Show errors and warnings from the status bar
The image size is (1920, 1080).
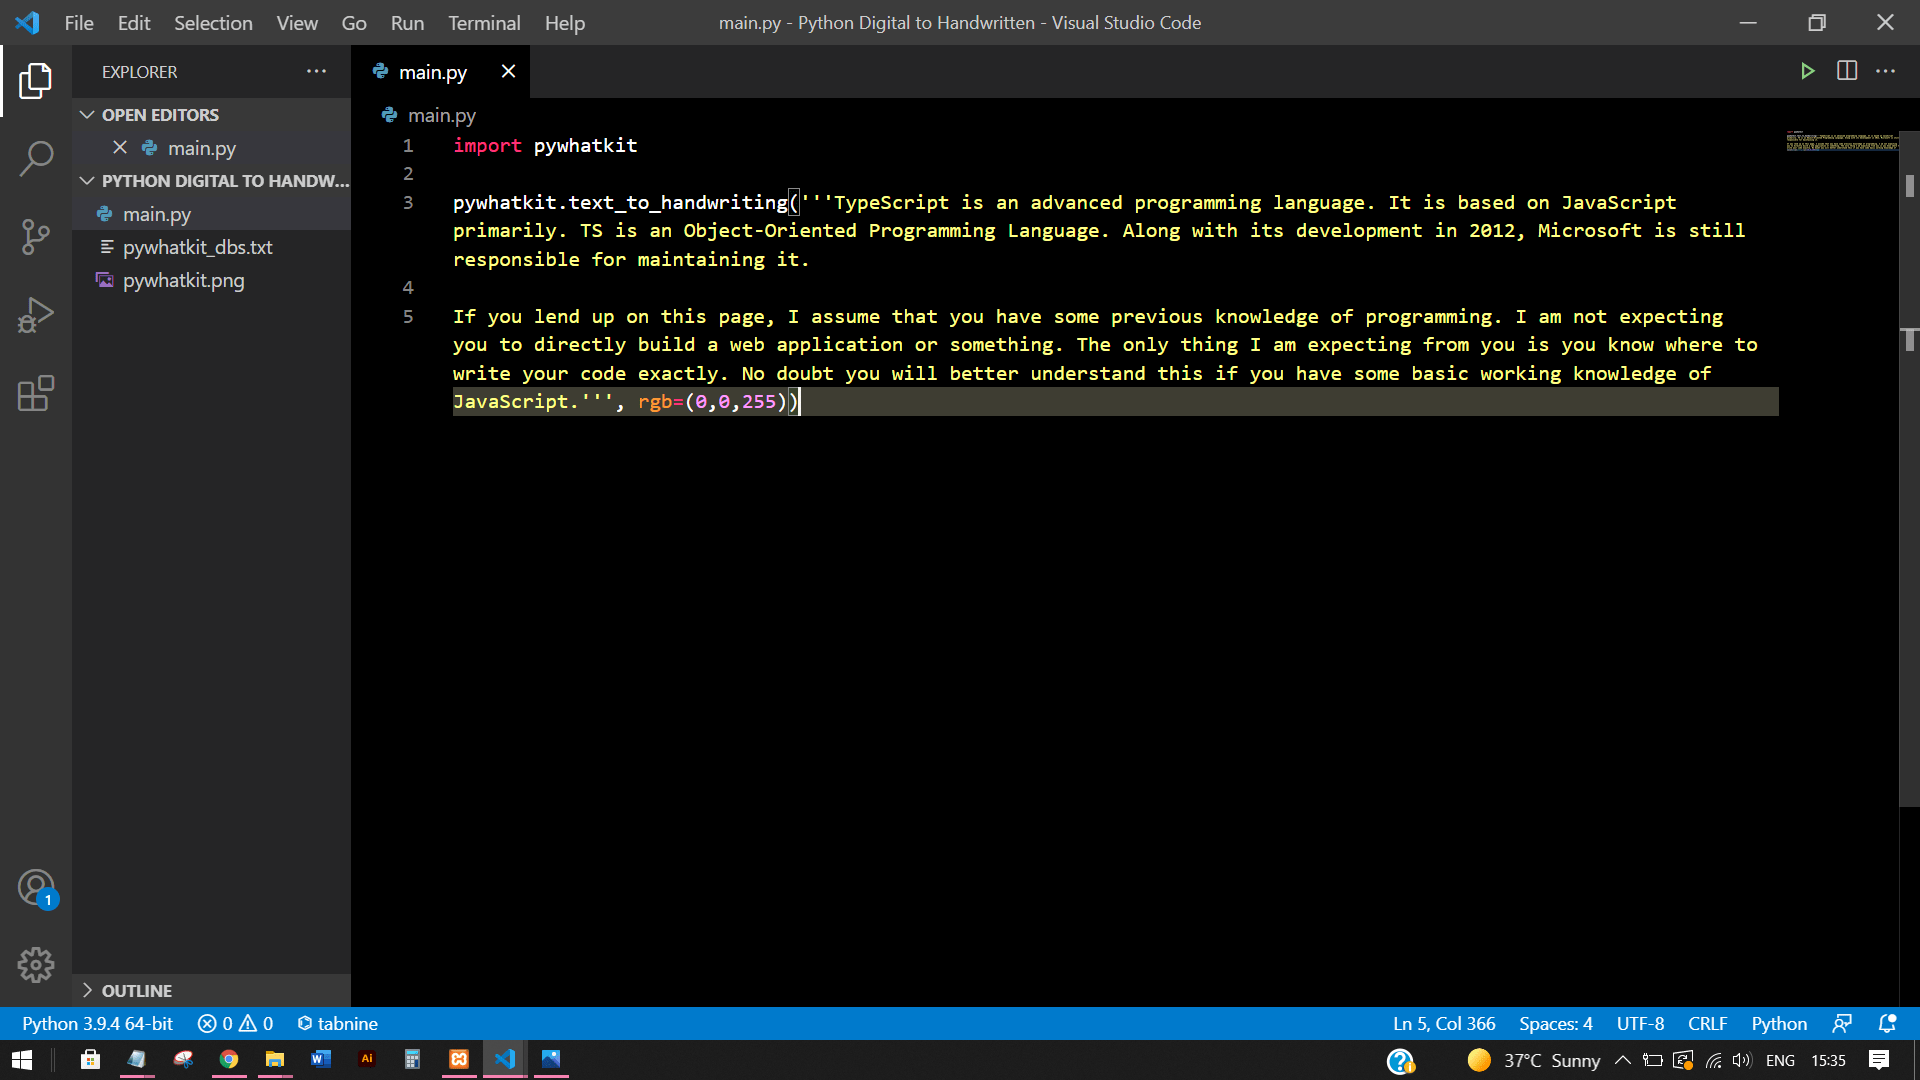click(234, 1023)
